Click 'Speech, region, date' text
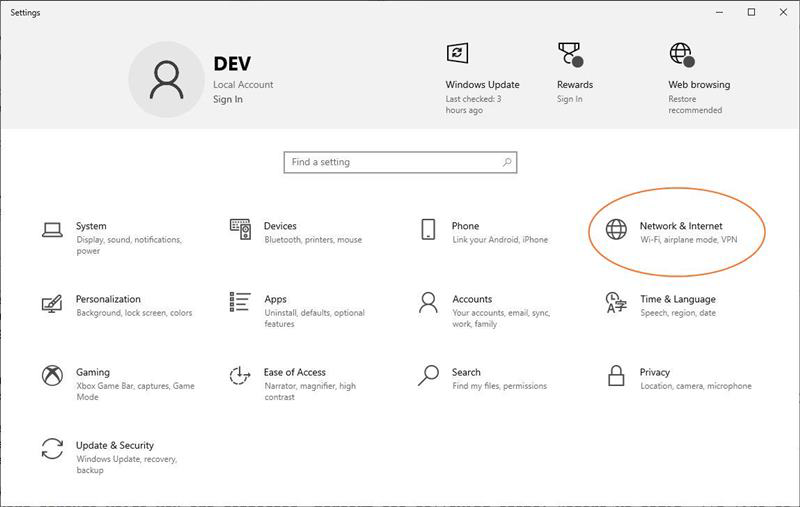The height and width of the screenshot is (507, 800). point(678,313)
